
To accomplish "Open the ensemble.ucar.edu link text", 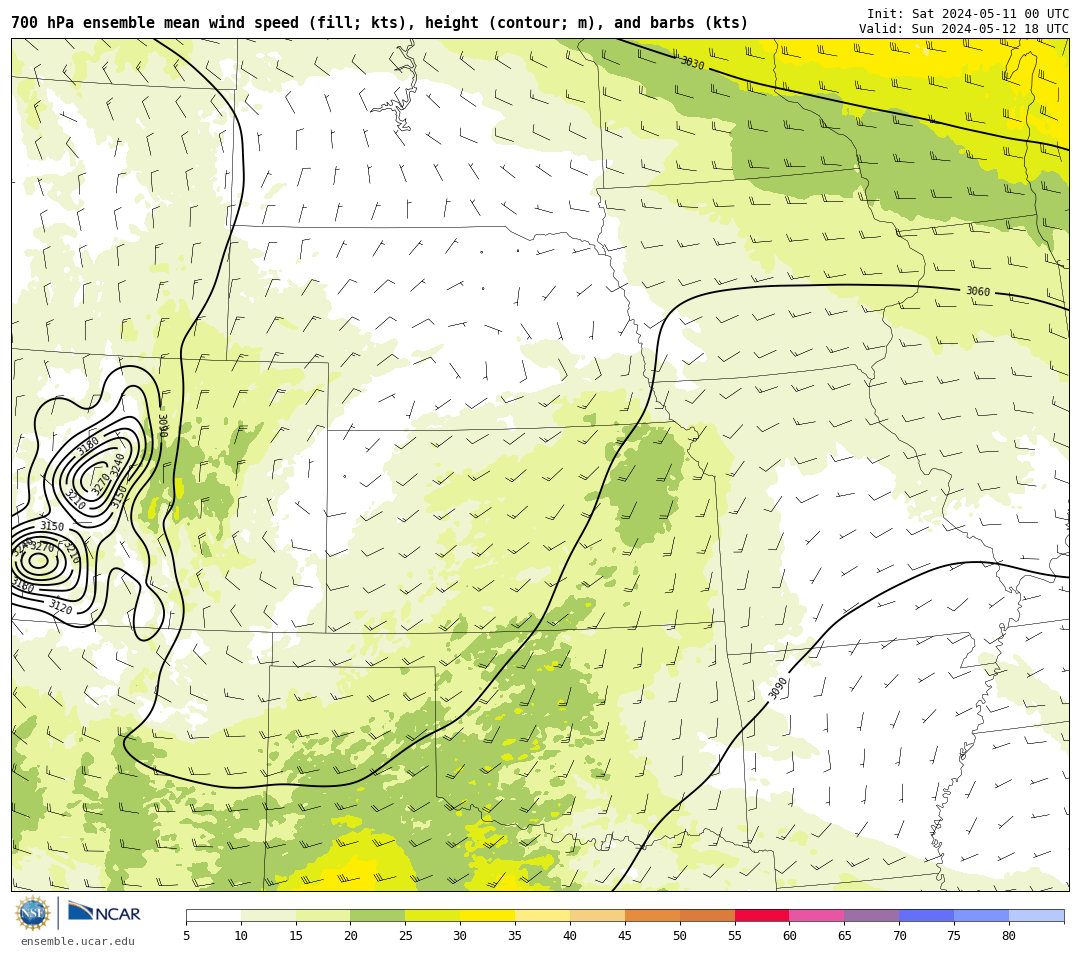I will (x=78, y=941).
